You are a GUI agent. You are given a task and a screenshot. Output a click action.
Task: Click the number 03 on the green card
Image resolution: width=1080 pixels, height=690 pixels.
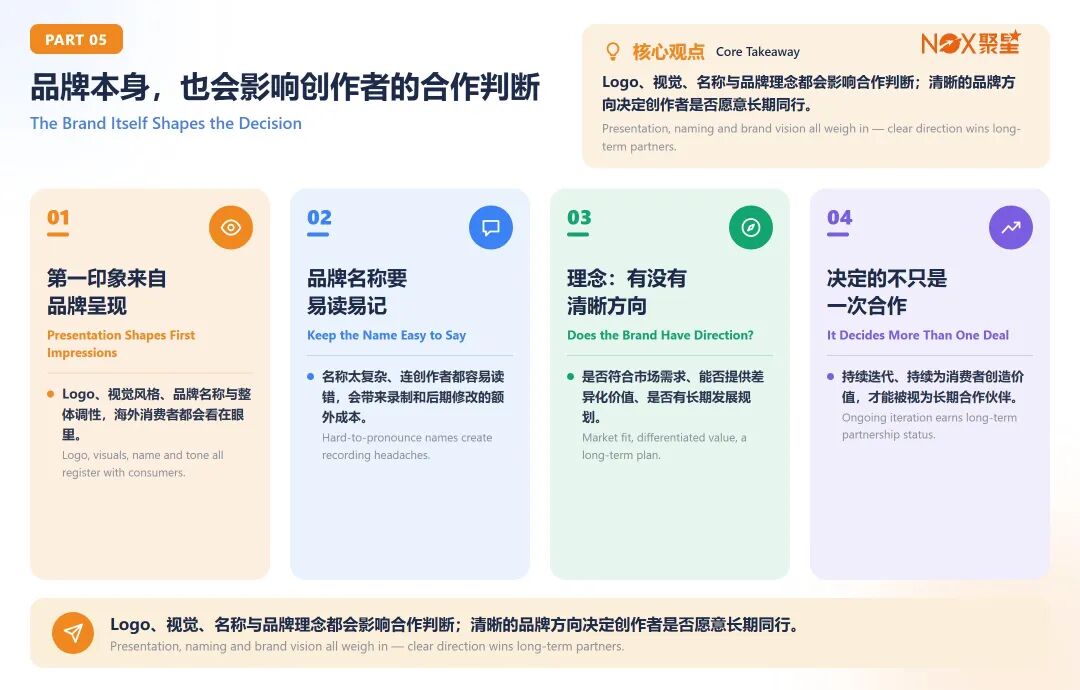[579, 218]
